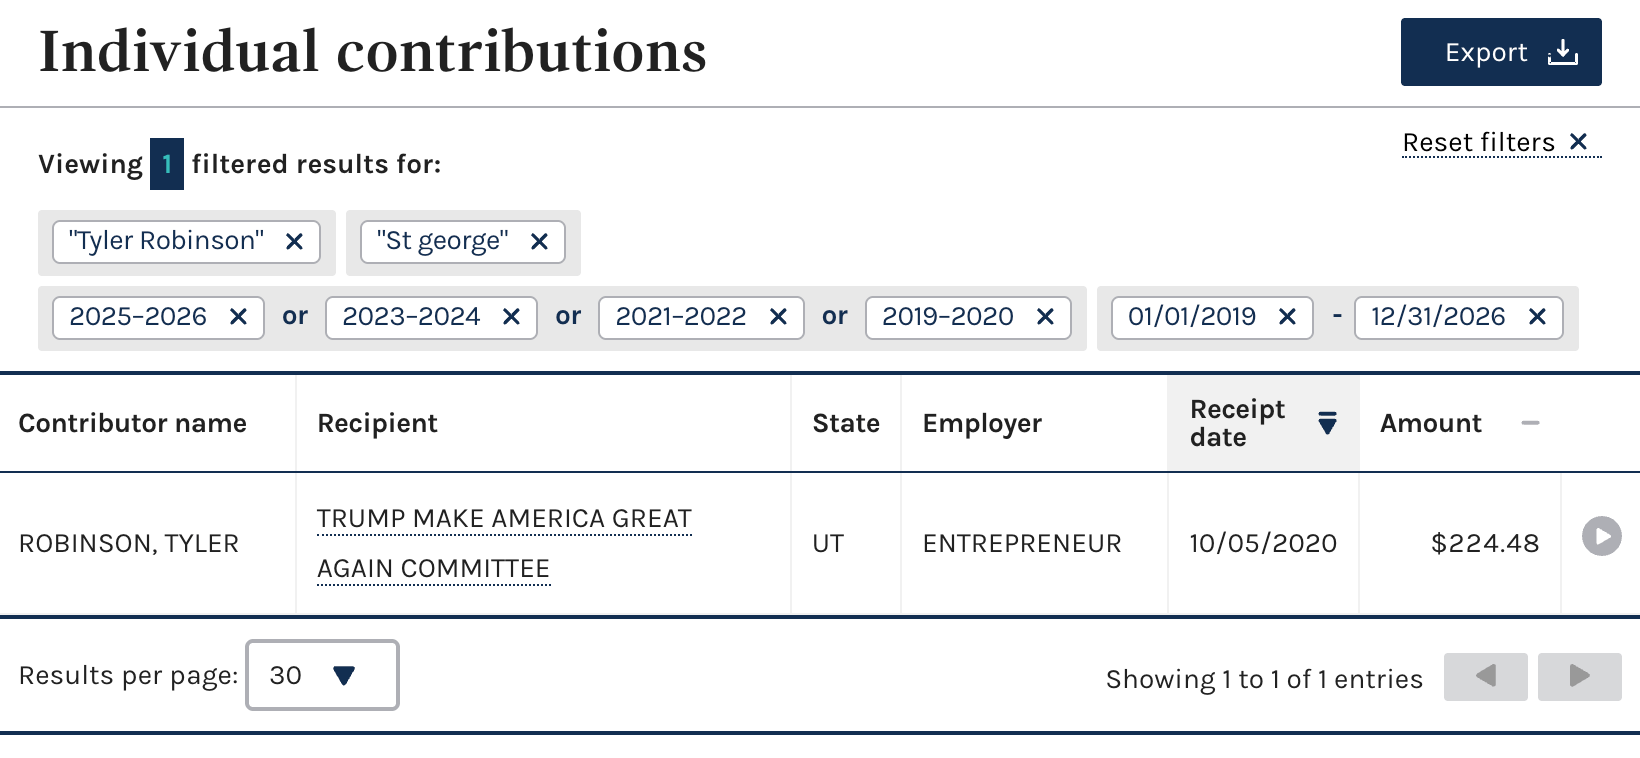1640x758 pixels.
Task: Clear the 12/31/2026 end date filter
Action: coord(1537,317)
